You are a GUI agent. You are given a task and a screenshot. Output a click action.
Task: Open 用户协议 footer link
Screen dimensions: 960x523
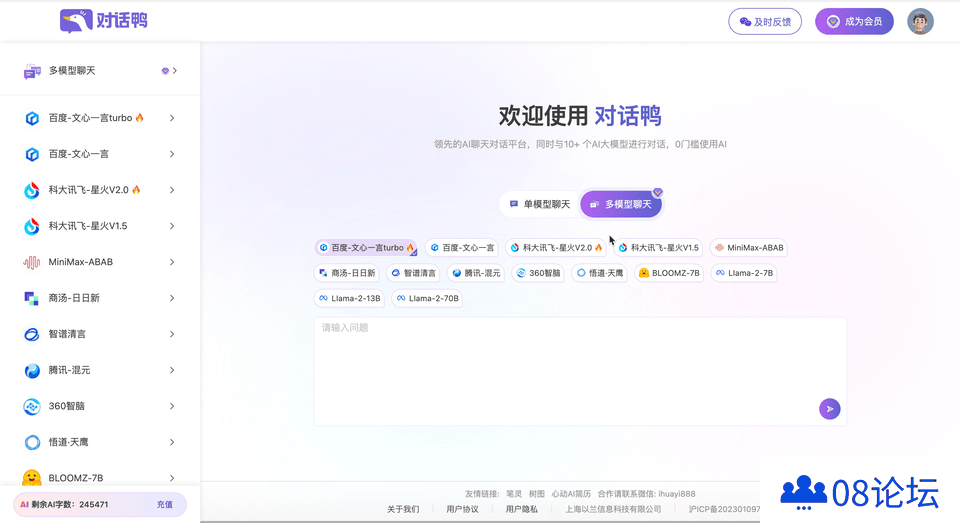click(x=462, y=509)
